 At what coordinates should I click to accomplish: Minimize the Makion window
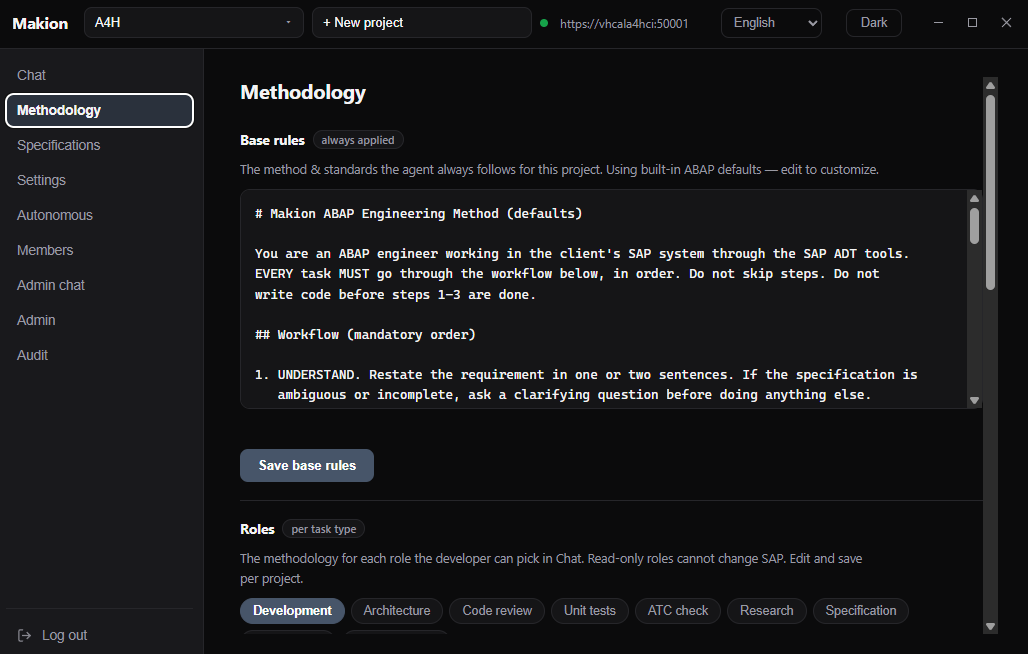938,22
